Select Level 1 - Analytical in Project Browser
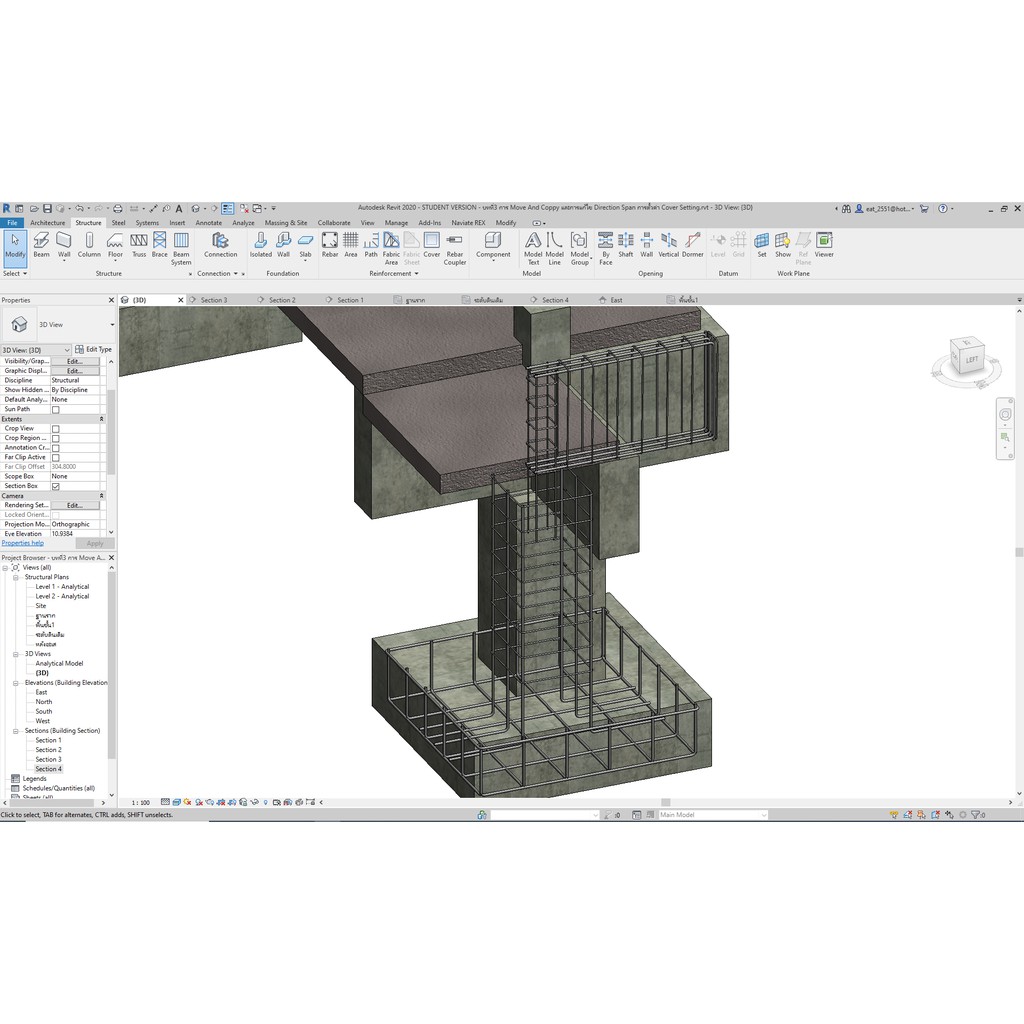 (62, 586)
